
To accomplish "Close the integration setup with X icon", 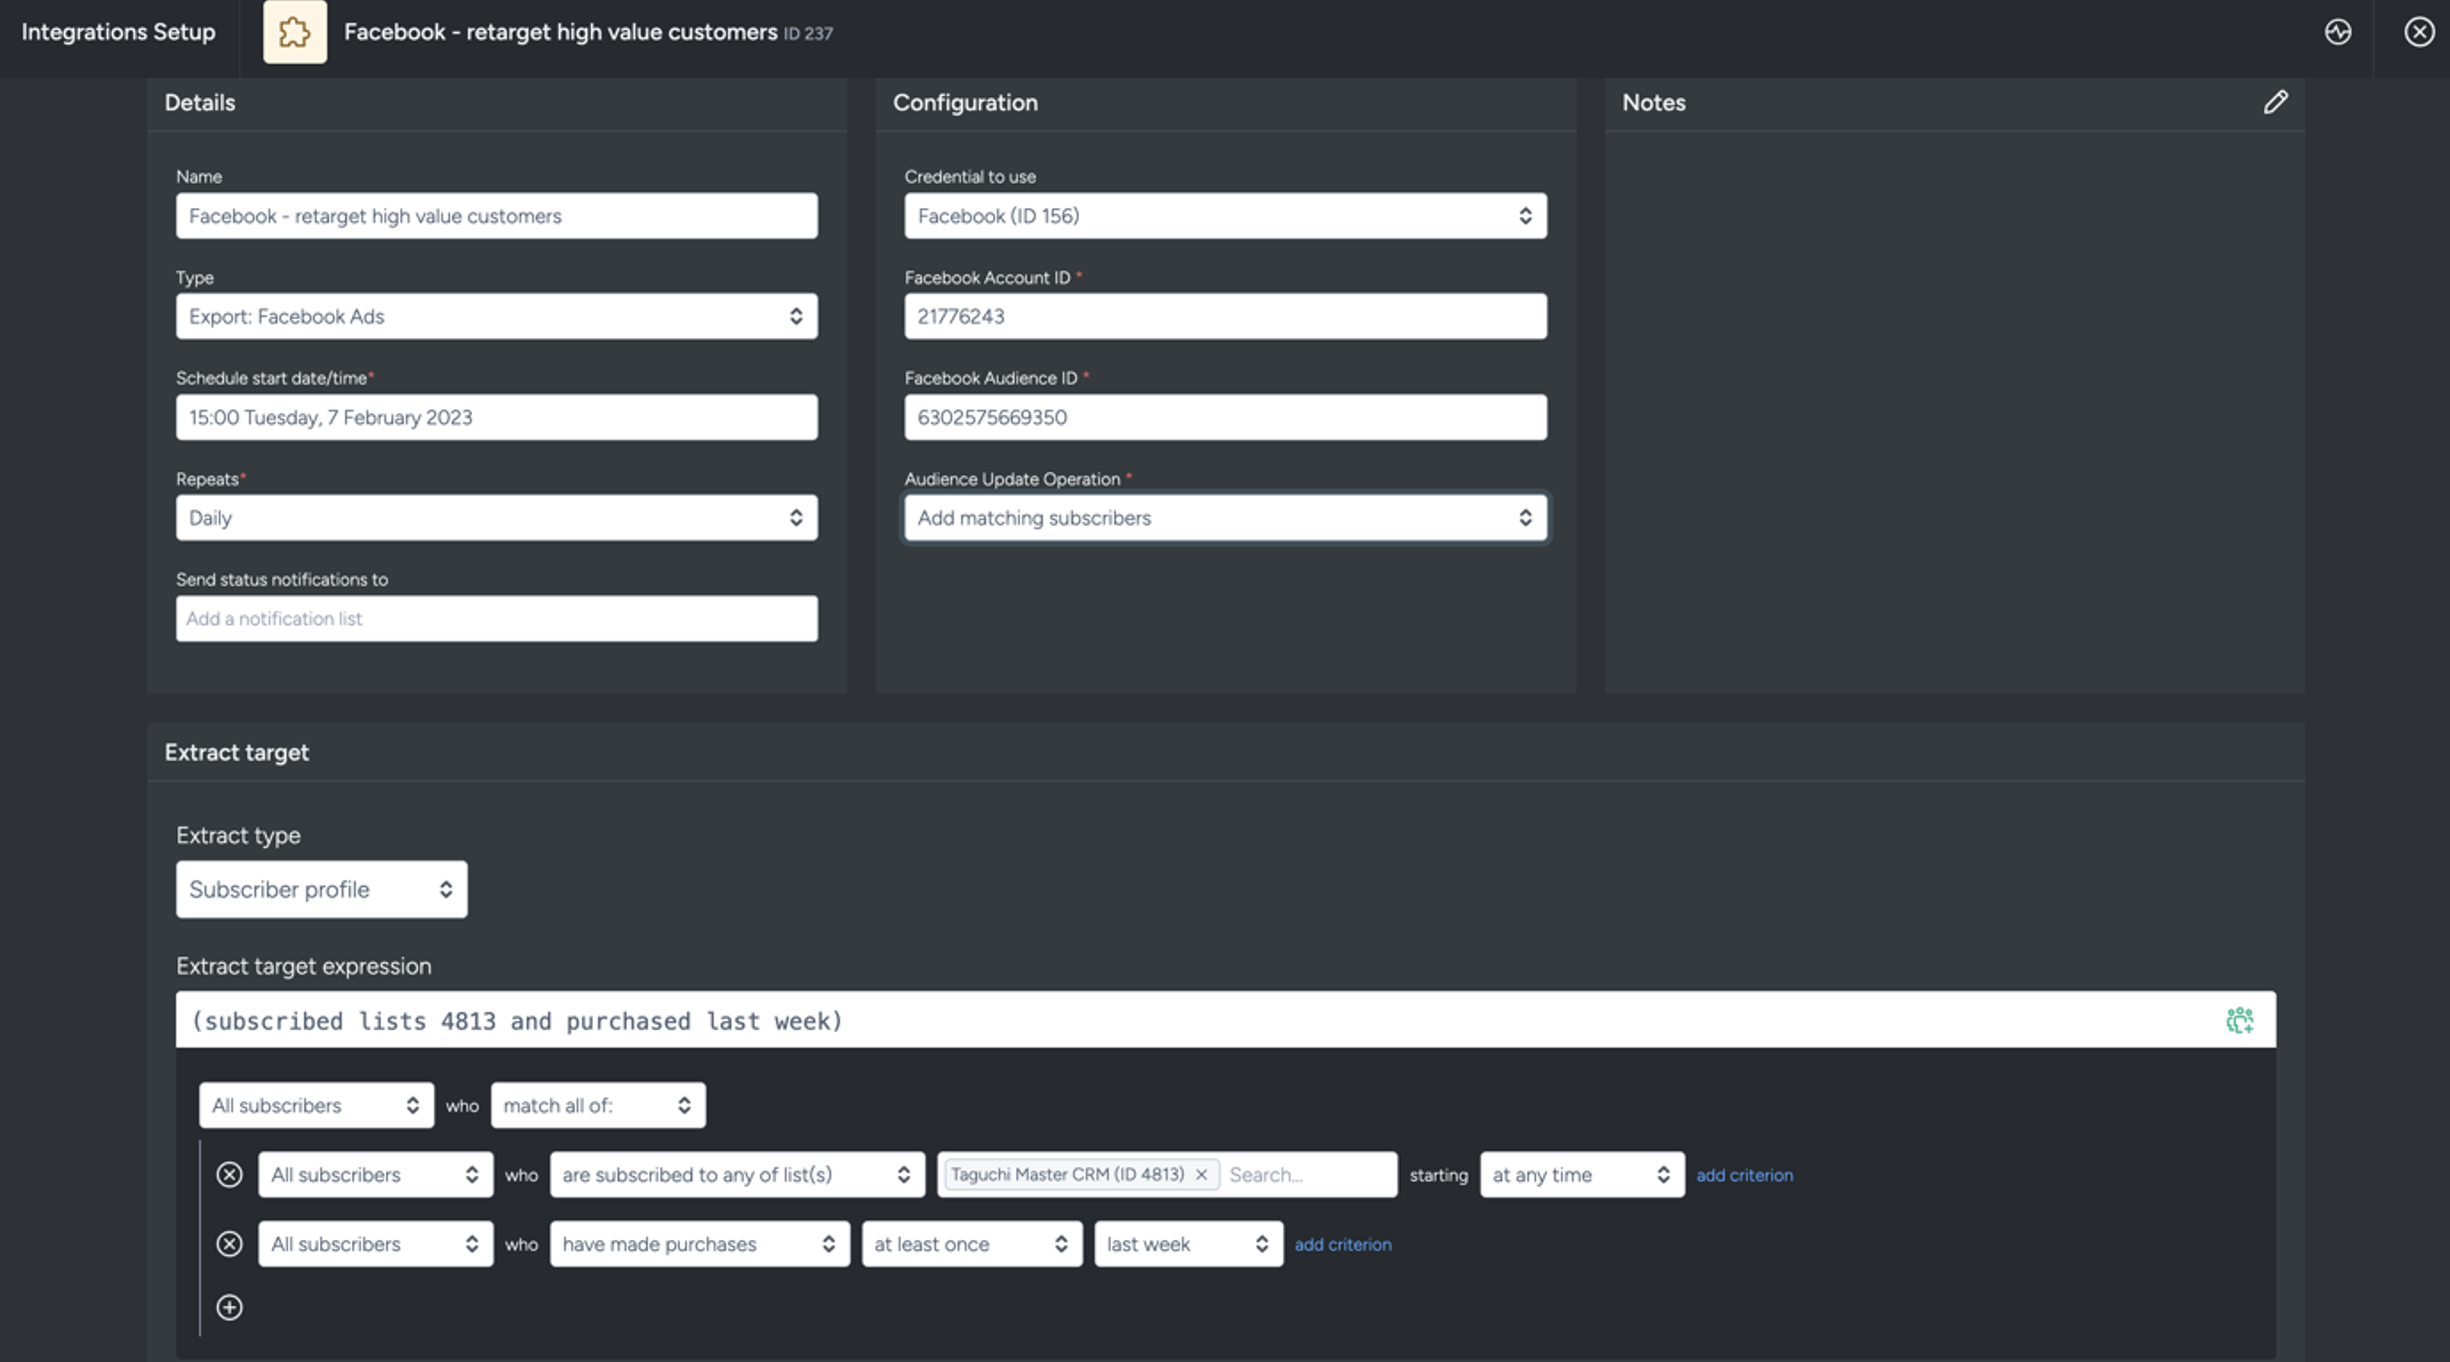I will [2419, 32].
